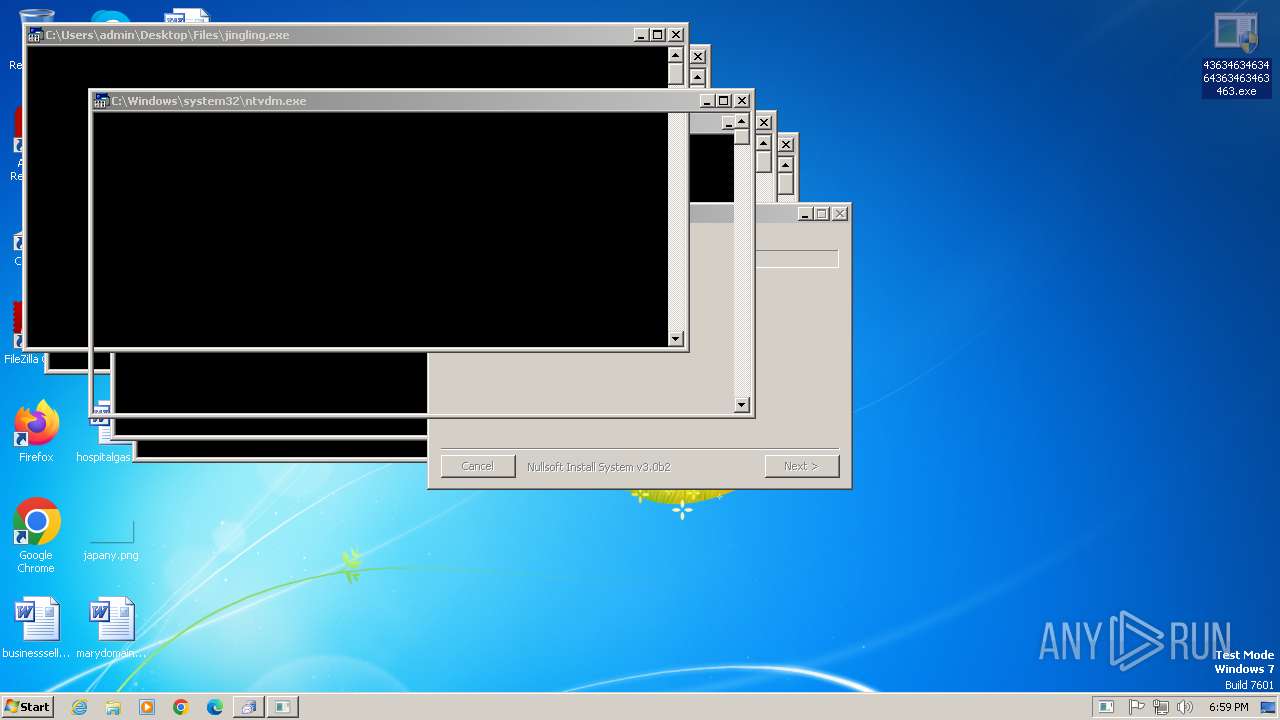Open the marydomain Word document icon
The width and height of the screenshot is (1280, 720).
pyautogui.click(x=111, y=628)
